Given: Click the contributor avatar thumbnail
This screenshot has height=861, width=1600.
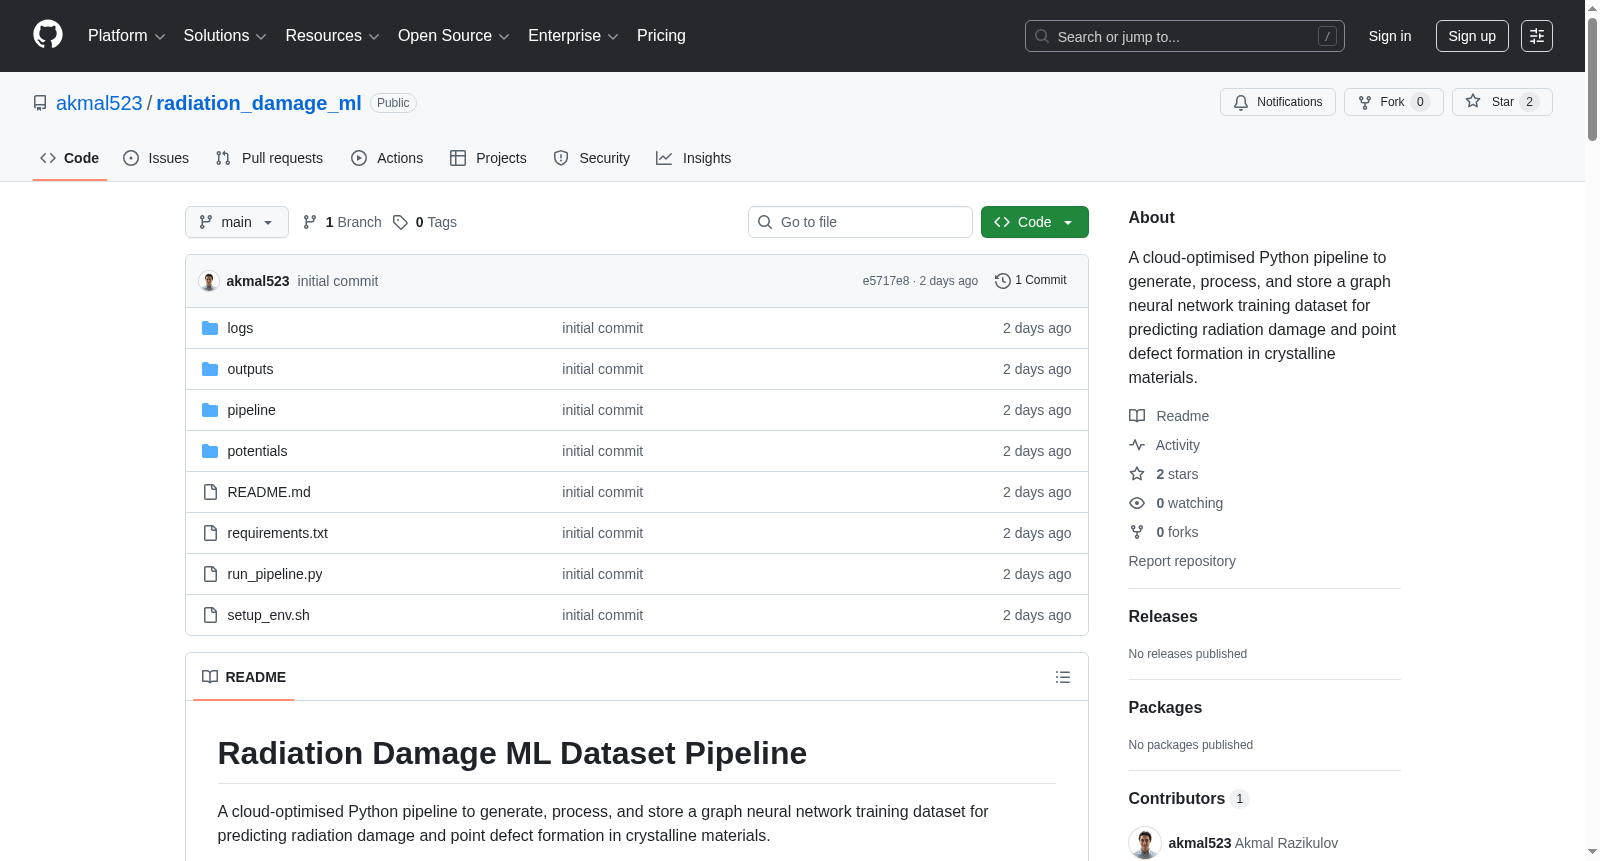Looking at the screenshot, I should click(1145, 843).
